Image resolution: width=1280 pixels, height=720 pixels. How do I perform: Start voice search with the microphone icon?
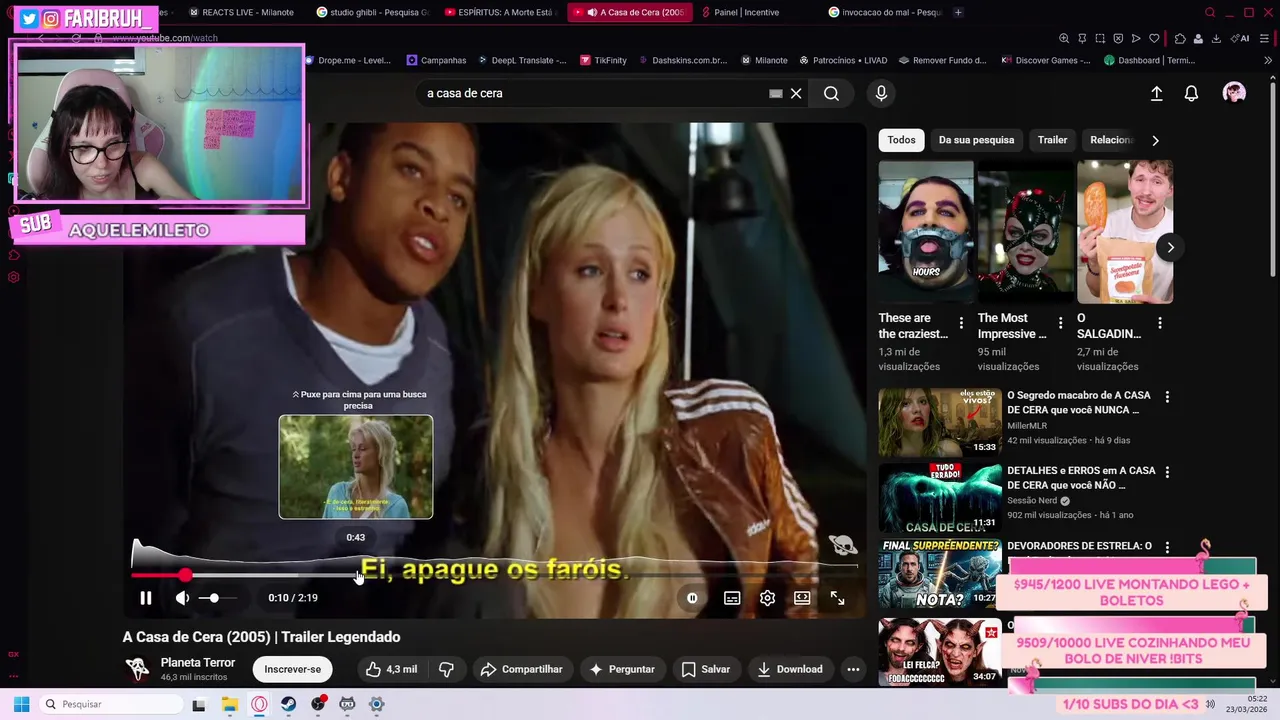coord(881,93)
